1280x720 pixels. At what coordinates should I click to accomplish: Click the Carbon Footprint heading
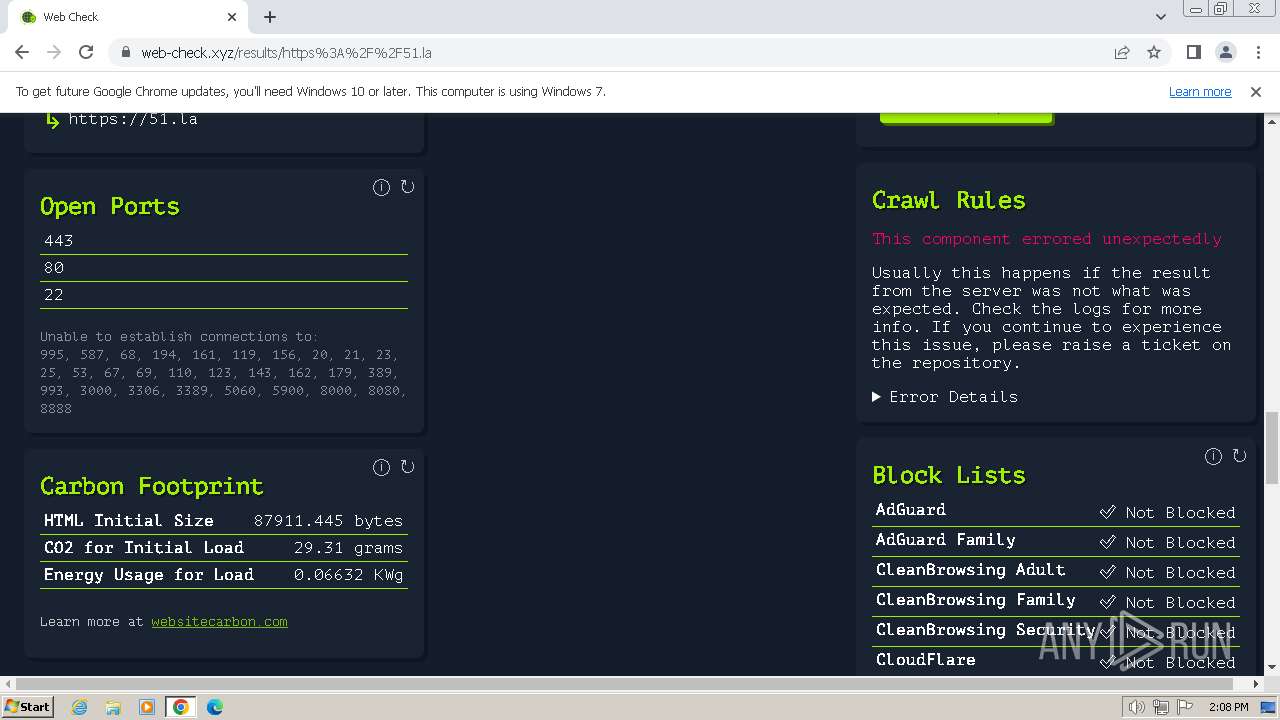[x=152, y=486]
